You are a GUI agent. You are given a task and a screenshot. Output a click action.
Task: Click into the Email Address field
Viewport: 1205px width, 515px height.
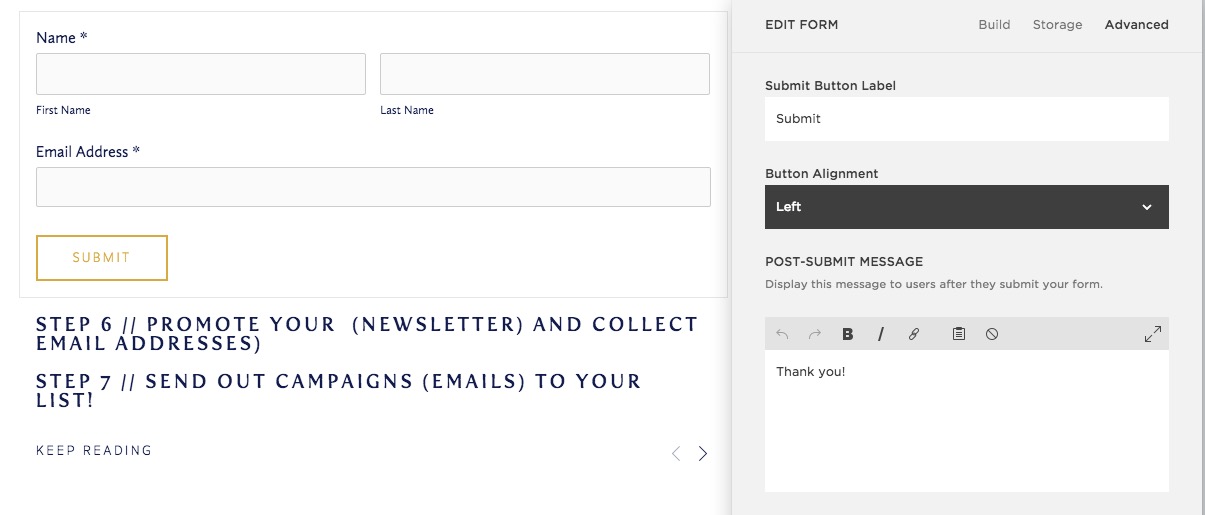tap(373, 187)
